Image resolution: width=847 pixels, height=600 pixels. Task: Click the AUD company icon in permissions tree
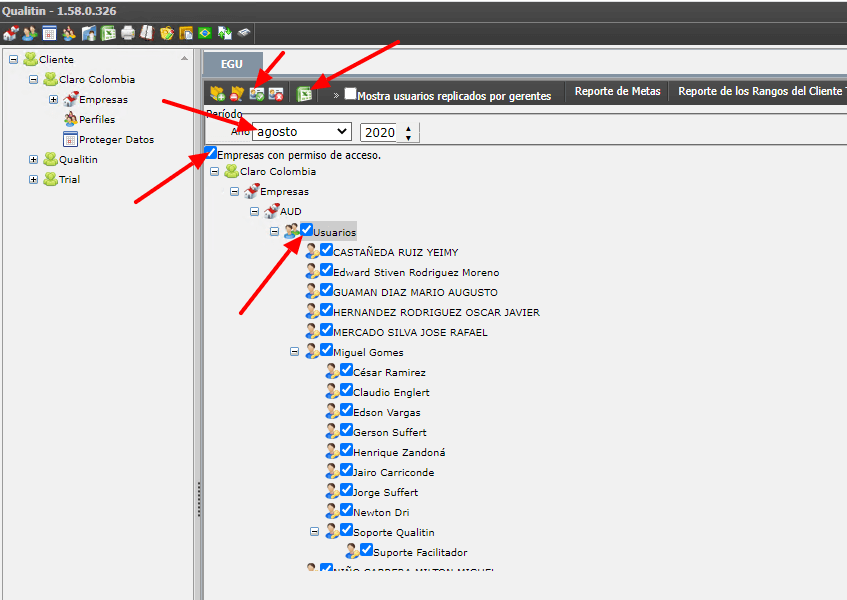coord(271,211)
